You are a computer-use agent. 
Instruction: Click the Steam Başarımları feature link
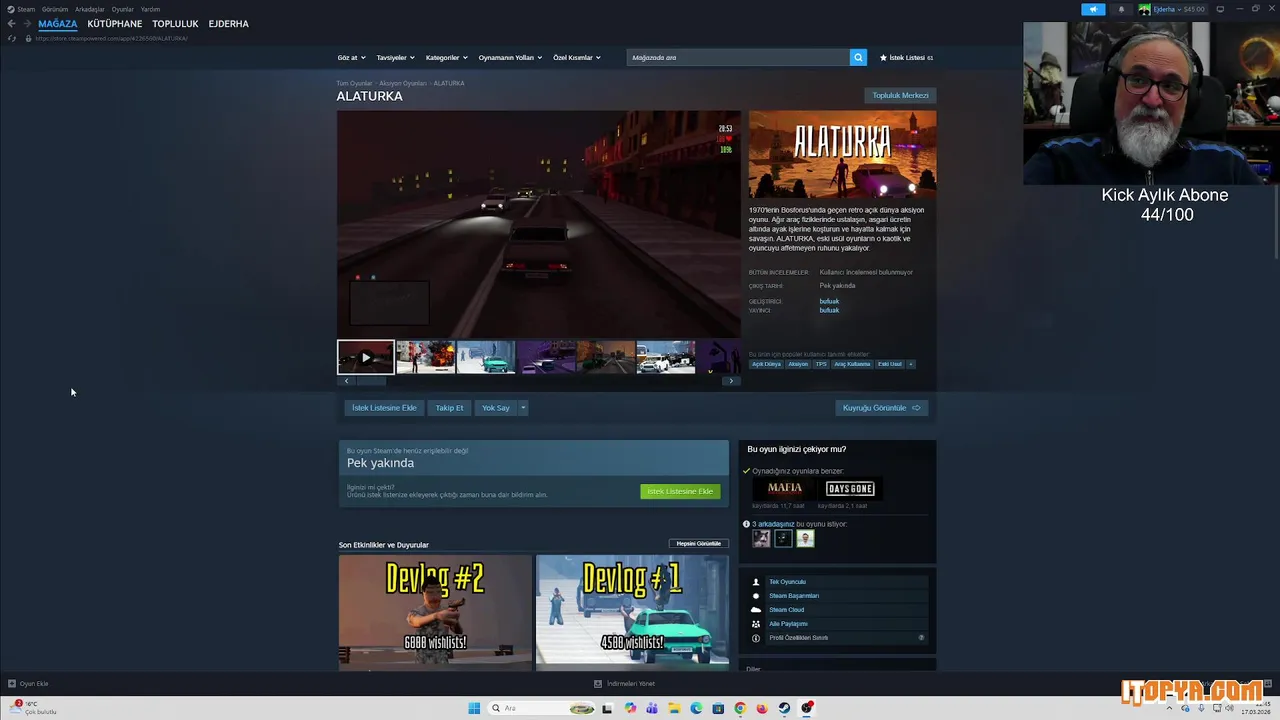coord(794,596)
